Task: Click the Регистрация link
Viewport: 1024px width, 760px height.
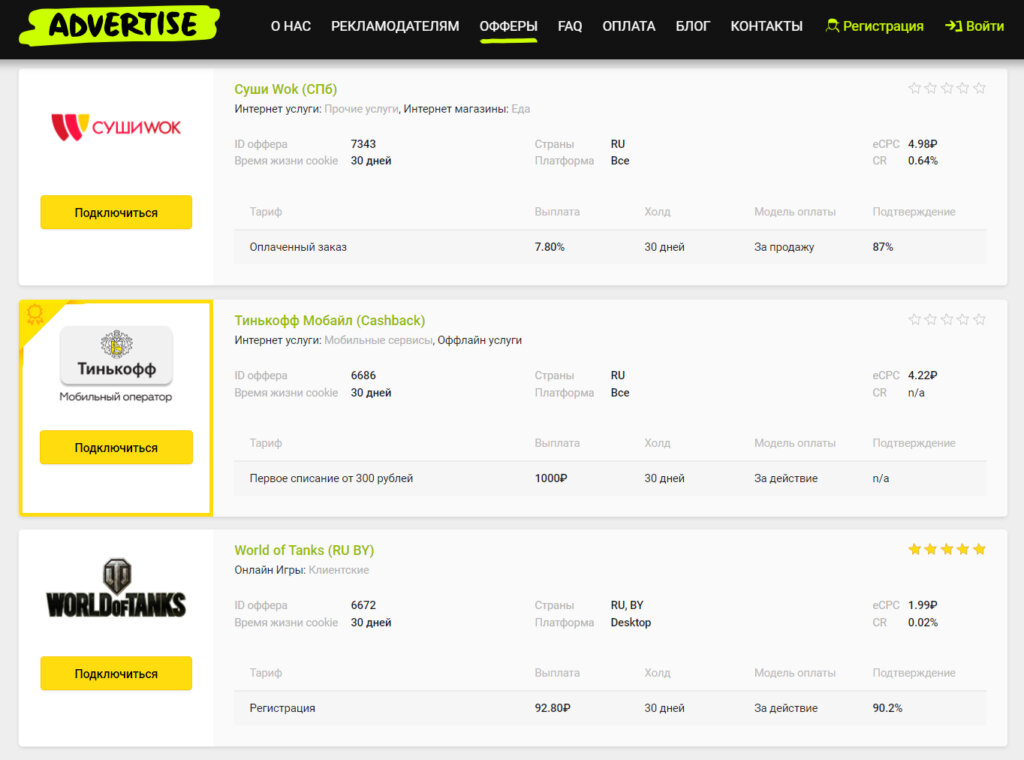Action: (874, 26)
